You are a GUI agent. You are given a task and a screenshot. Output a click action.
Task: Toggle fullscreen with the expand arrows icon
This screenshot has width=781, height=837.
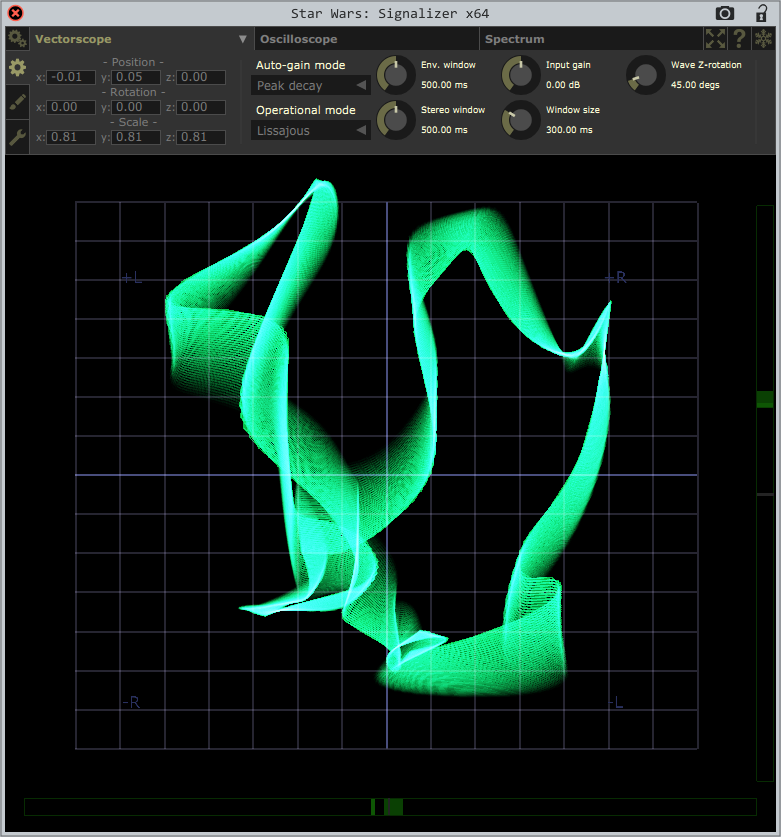[715, 39]
